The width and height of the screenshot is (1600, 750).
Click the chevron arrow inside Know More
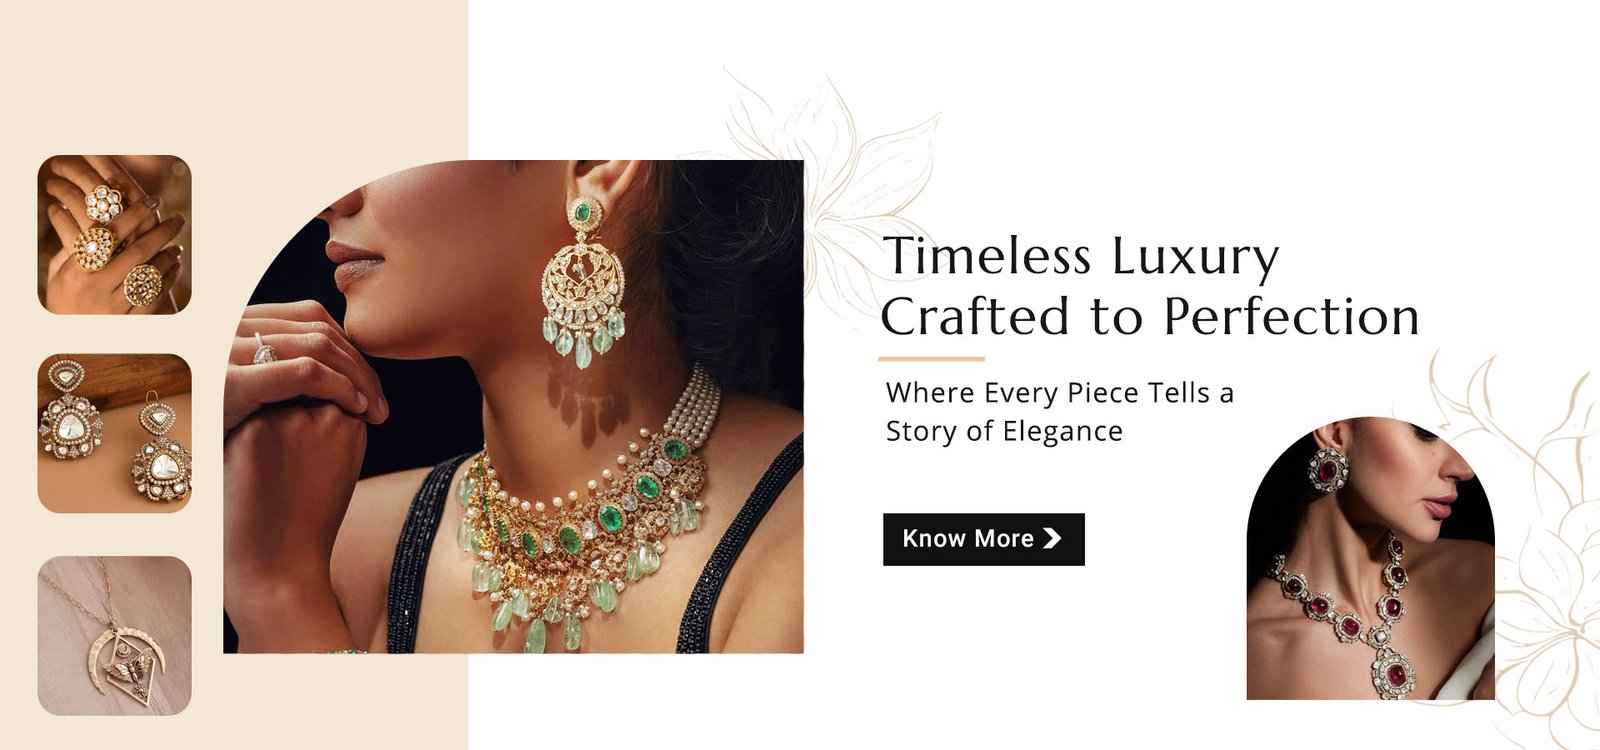[1052, 539]
